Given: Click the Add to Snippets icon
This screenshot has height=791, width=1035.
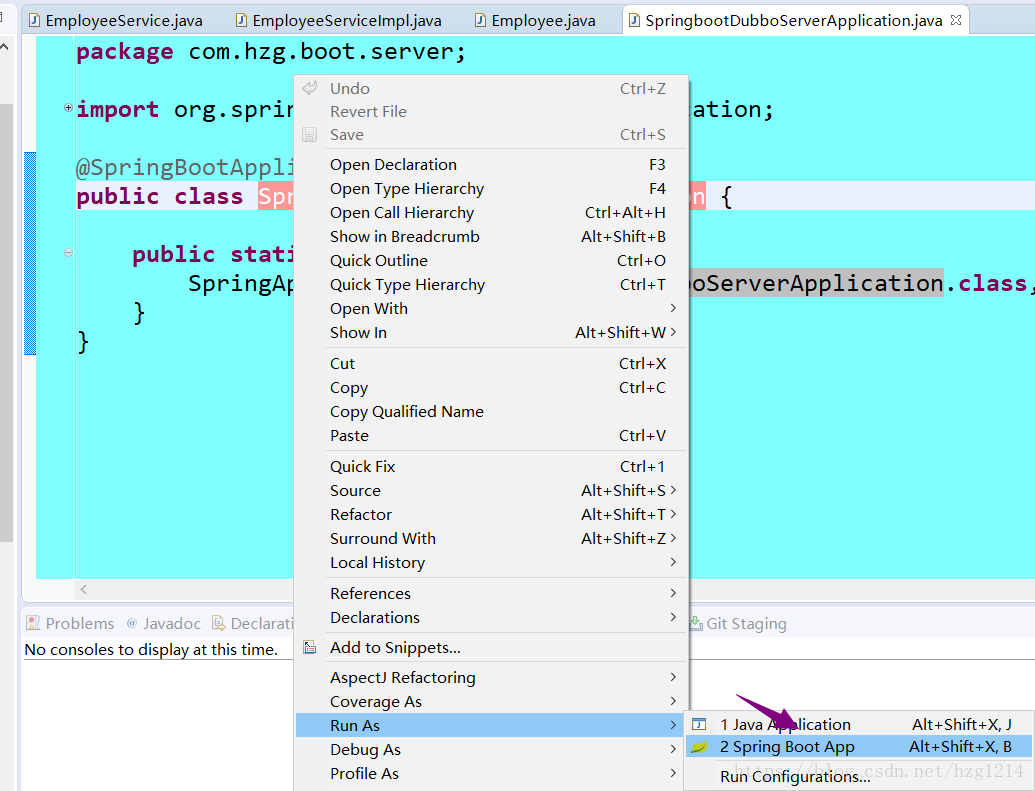Looking at the screenshot, I should click(310, 647).
